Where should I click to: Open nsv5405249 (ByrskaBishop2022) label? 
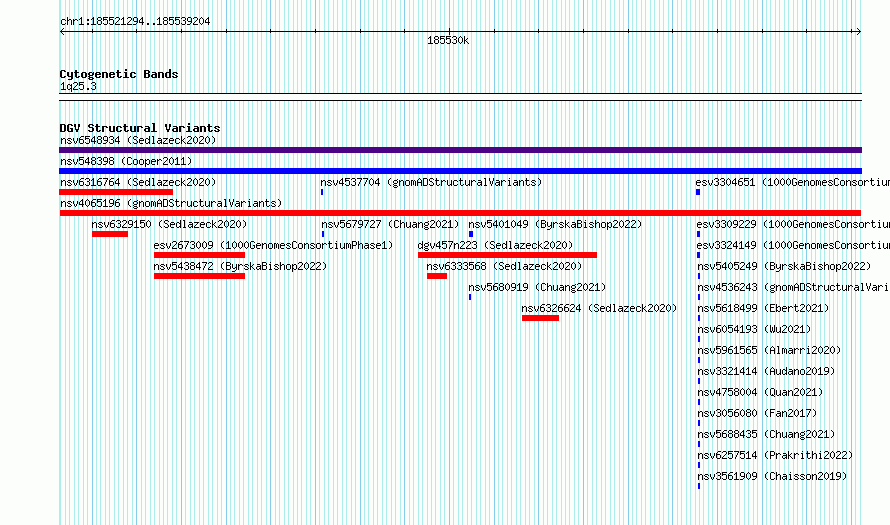784,266
